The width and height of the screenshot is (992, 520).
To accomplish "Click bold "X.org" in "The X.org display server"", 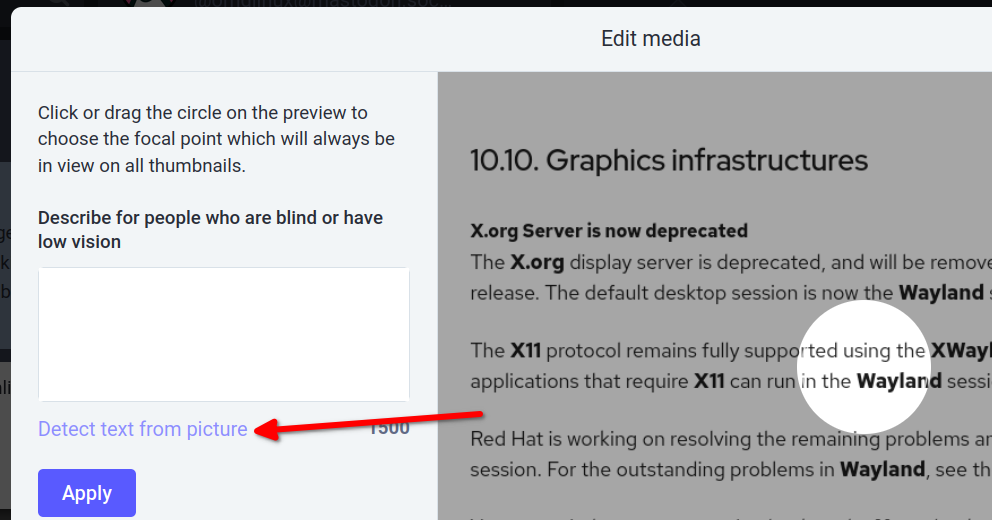I will [537, 262].
